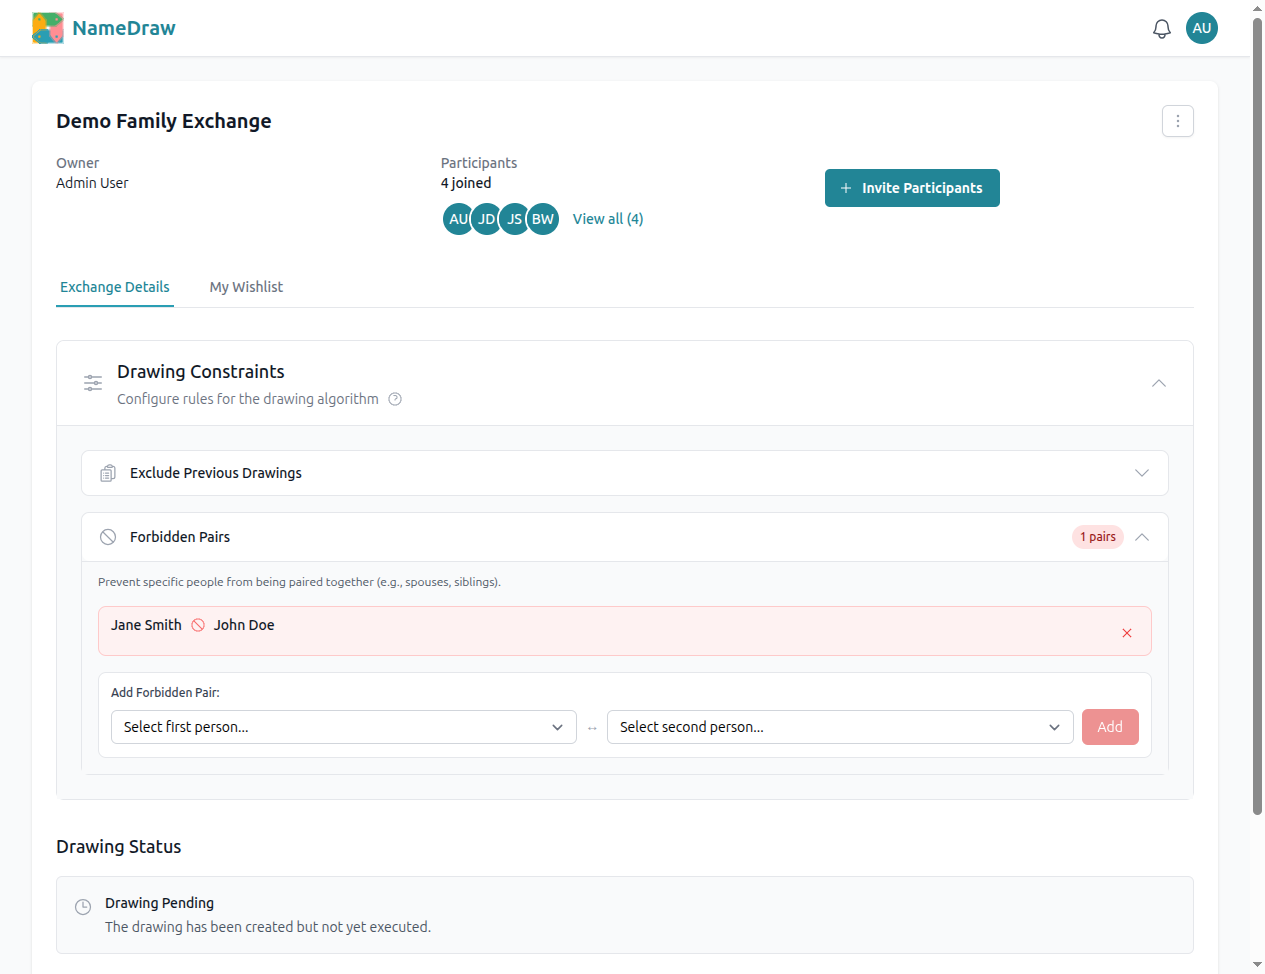The width and height of the screenshot is (1265, 974).
Task: Click the JD participant avatar
Action: 486,219
